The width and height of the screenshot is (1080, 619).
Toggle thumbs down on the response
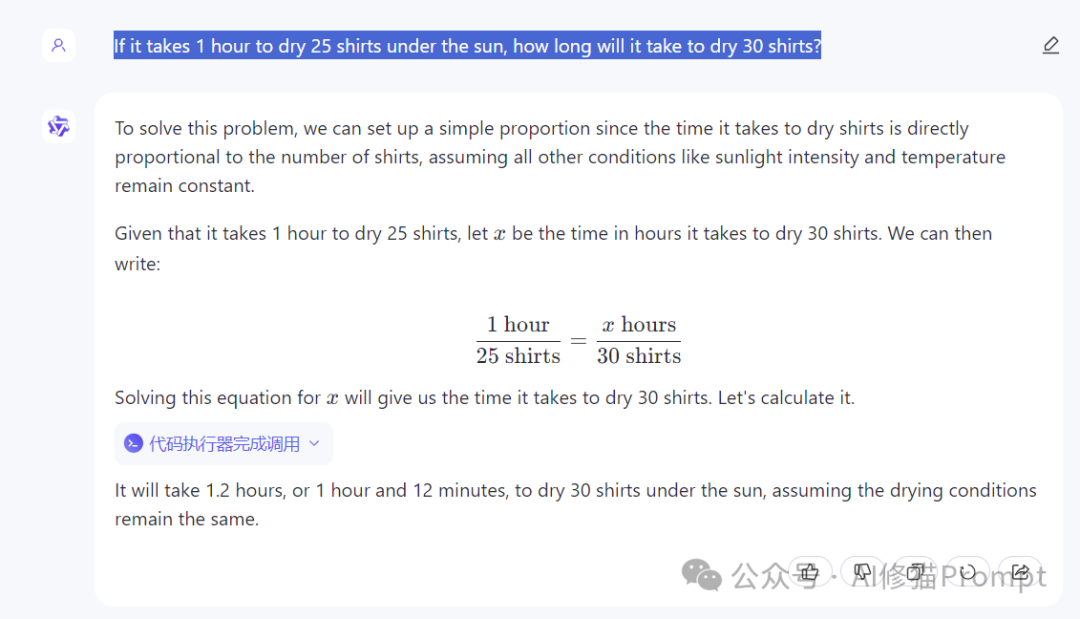pyautogui.click(x=862, y=573)
